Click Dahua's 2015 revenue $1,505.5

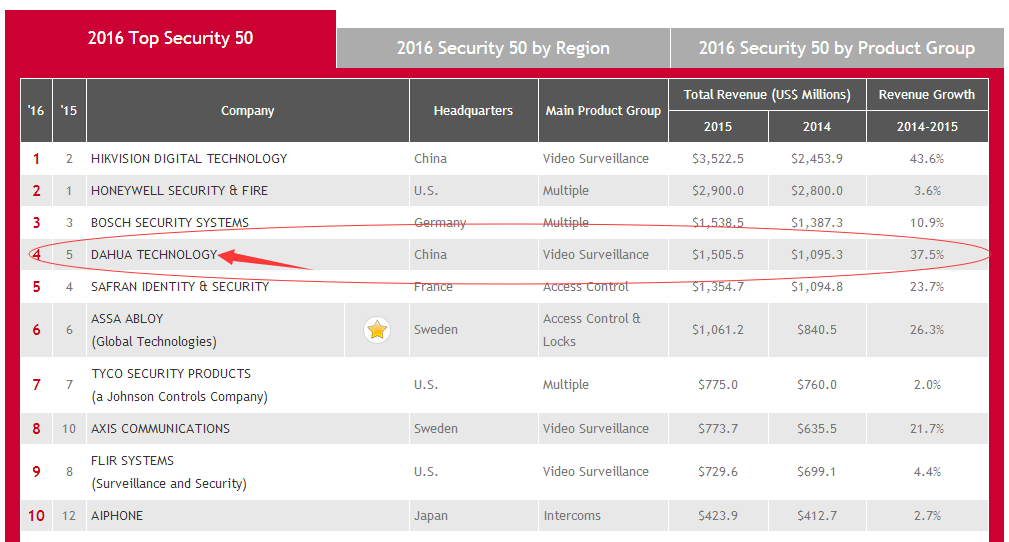coord(718,255)
